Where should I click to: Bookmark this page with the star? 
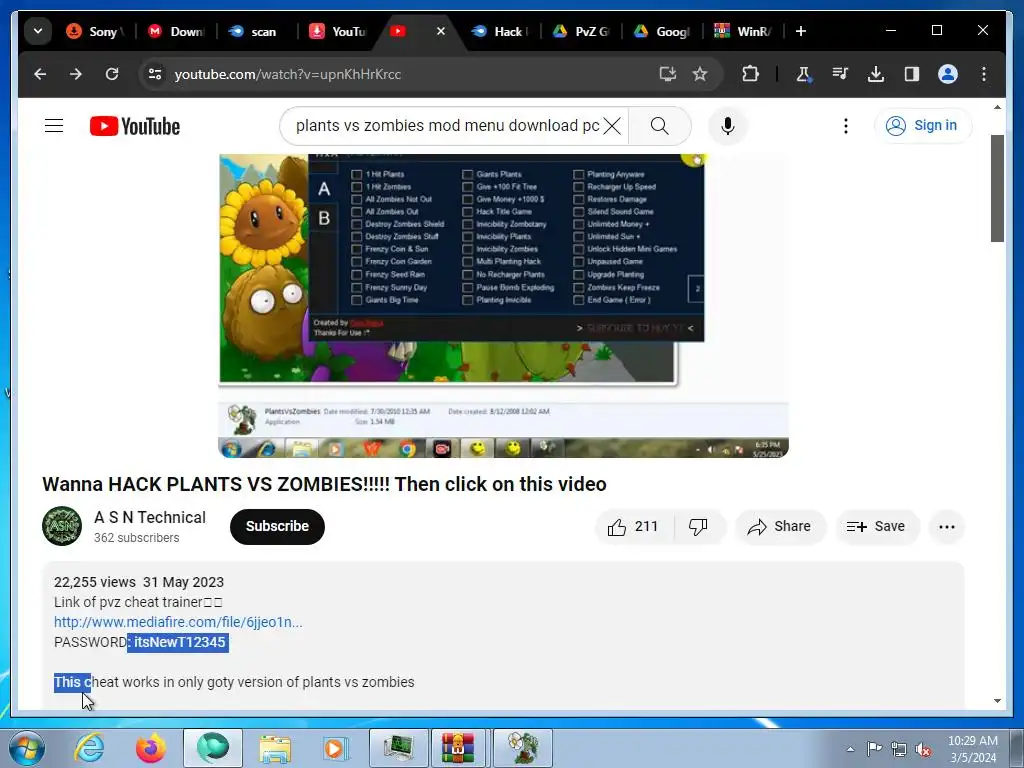(x=700, y=74)
